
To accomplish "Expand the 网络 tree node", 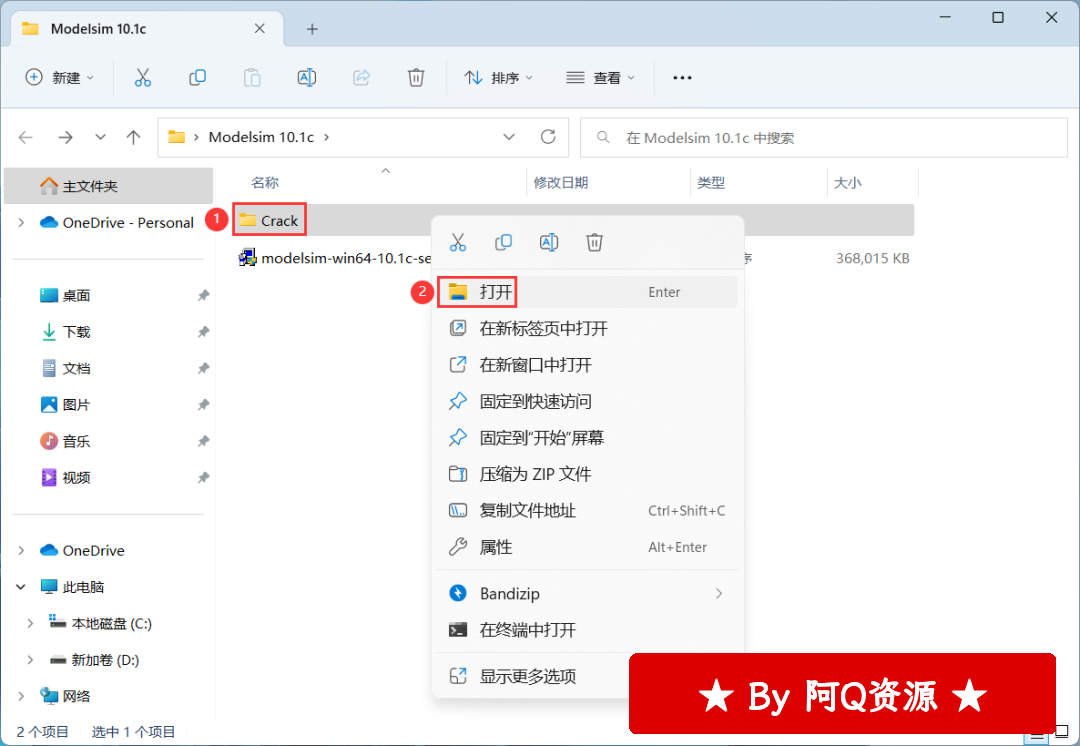I will coord(21,696).
